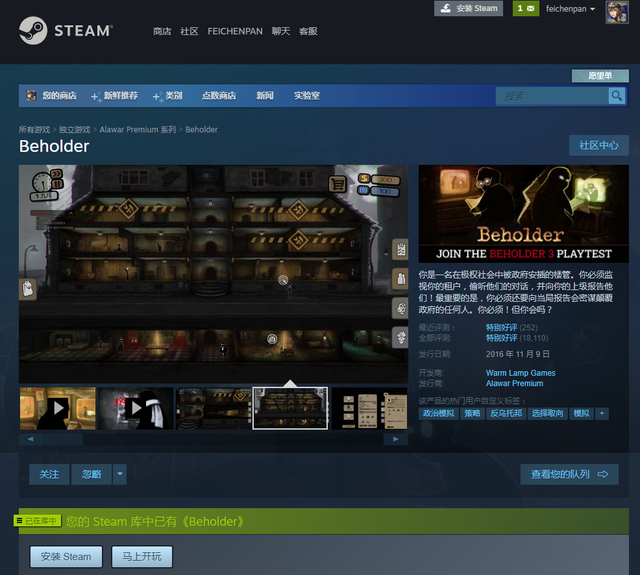Click the plus add tag button
Image resolution: width=640 pixels, height=575 pixels.
[x=602, y=413]
